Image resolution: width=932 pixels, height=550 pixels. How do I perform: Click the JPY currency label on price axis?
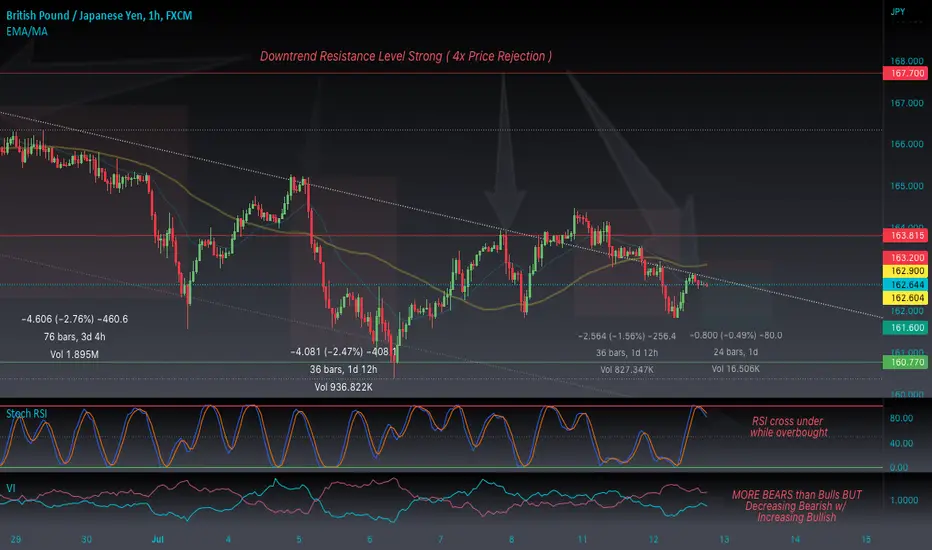[898, 11]
